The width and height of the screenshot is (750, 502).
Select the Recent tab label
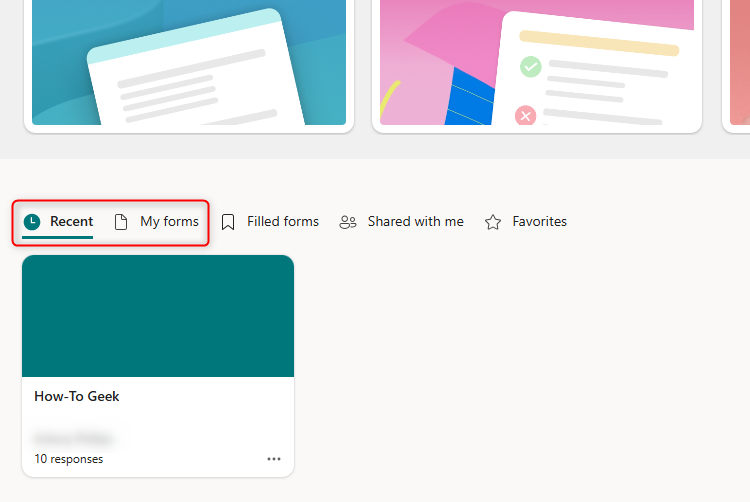click(x=71, y=221)
